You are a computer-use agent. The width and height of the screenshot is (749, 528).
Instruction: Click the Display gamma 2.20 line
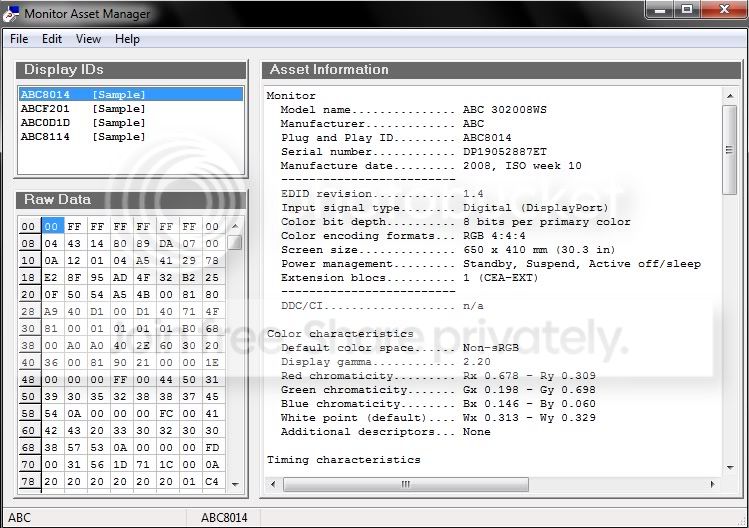click(385, 362)
